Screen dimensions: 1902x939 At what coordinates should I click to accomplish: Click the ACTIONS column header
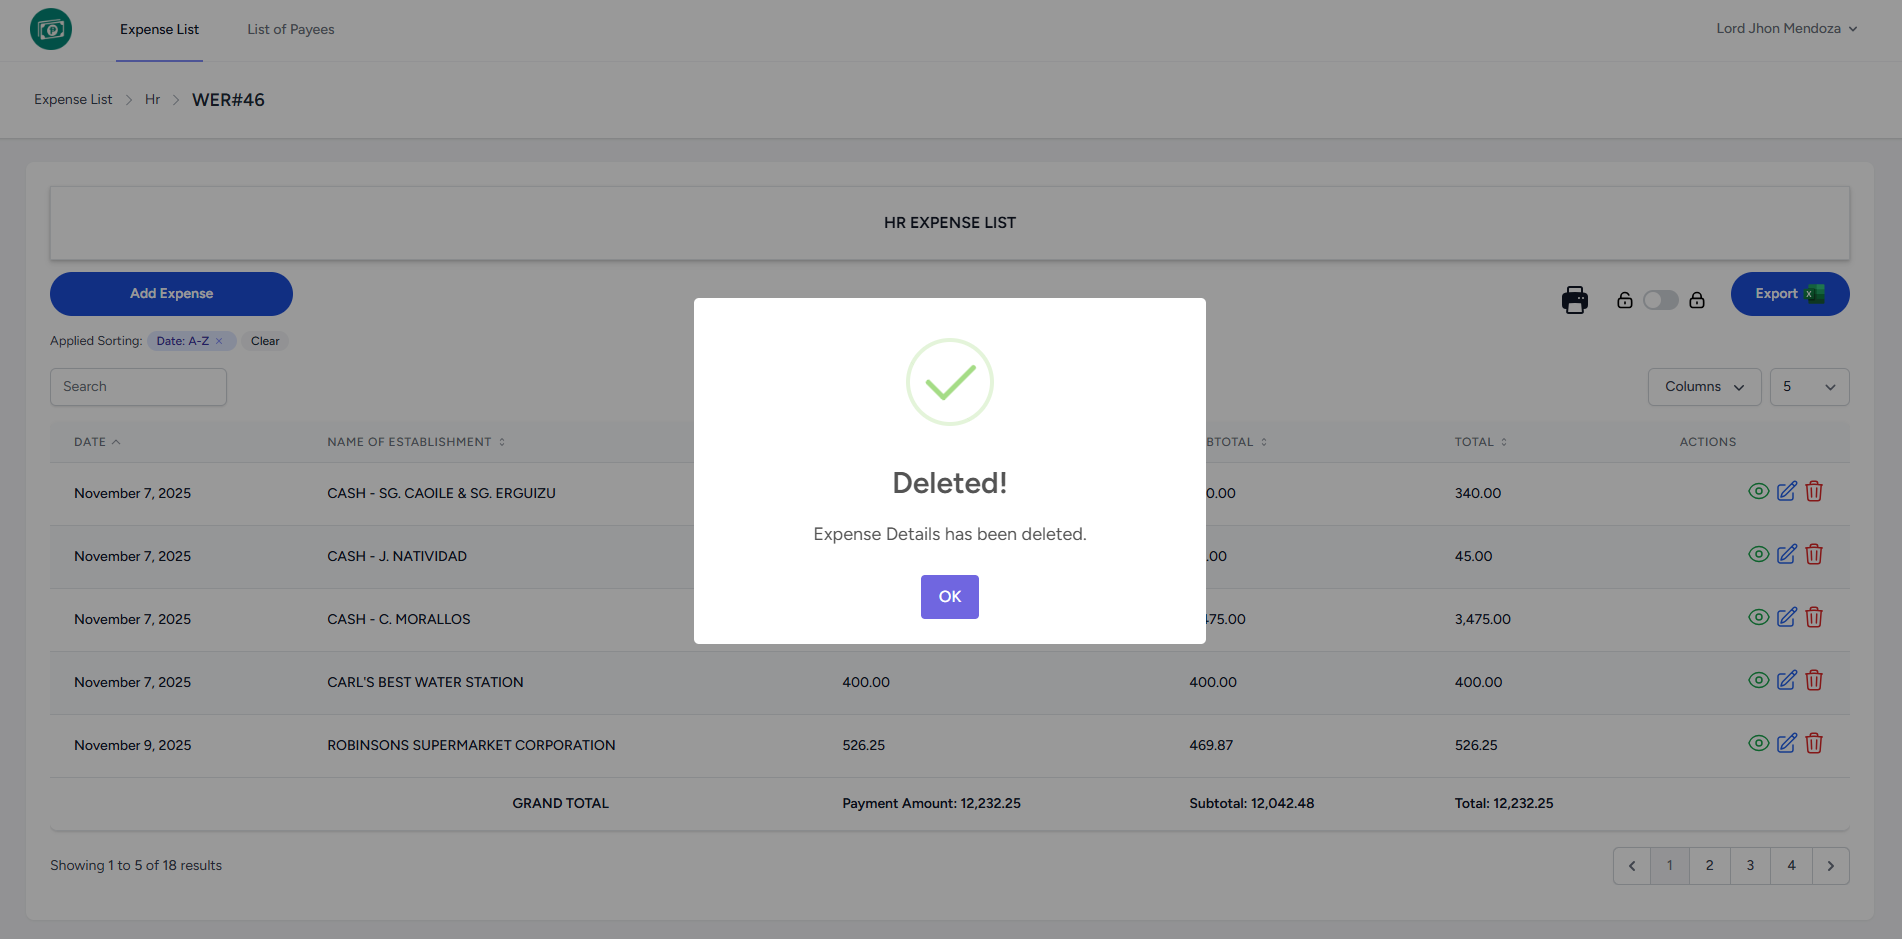point(1708,442)
